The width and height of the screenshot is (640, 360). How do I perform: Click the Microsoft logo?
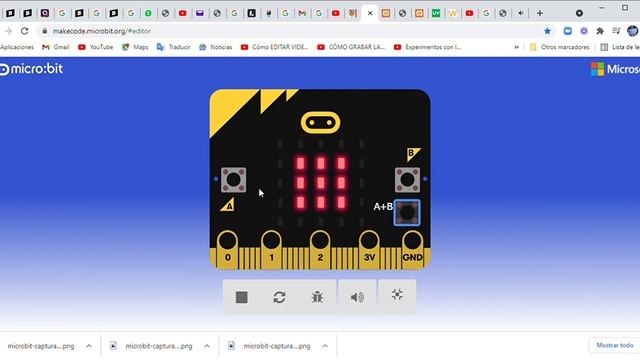click(x=615, y=69)
